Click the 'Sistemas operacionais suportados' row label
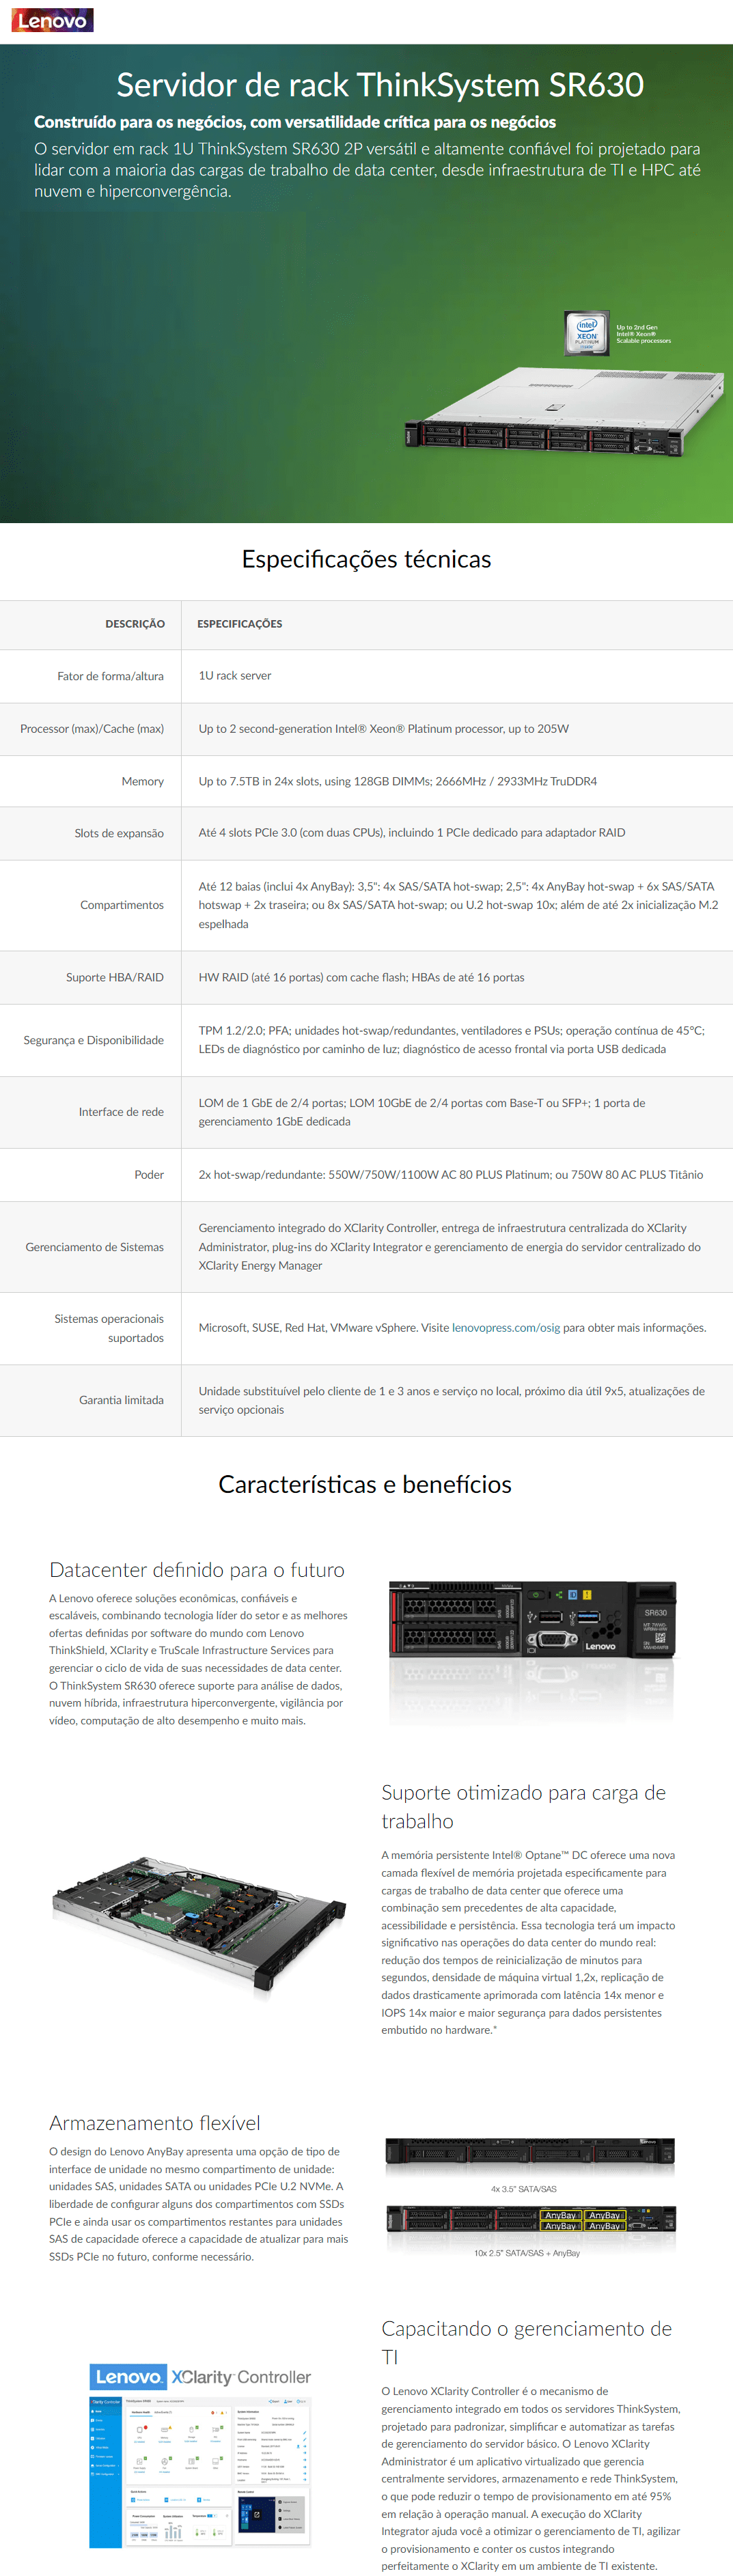The image size is (733, 2576). (x=109, y=1329)
